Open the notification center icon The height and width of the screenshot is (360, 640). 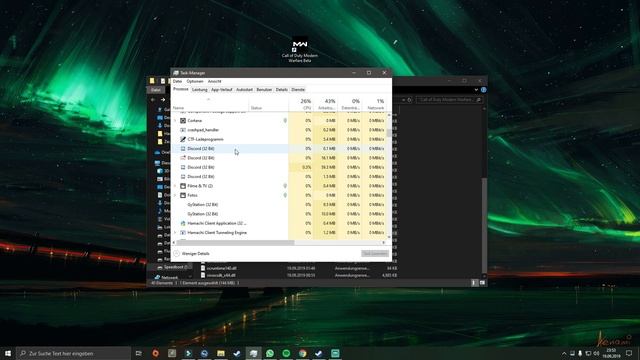pyautogui.click(x=629, y=353)
